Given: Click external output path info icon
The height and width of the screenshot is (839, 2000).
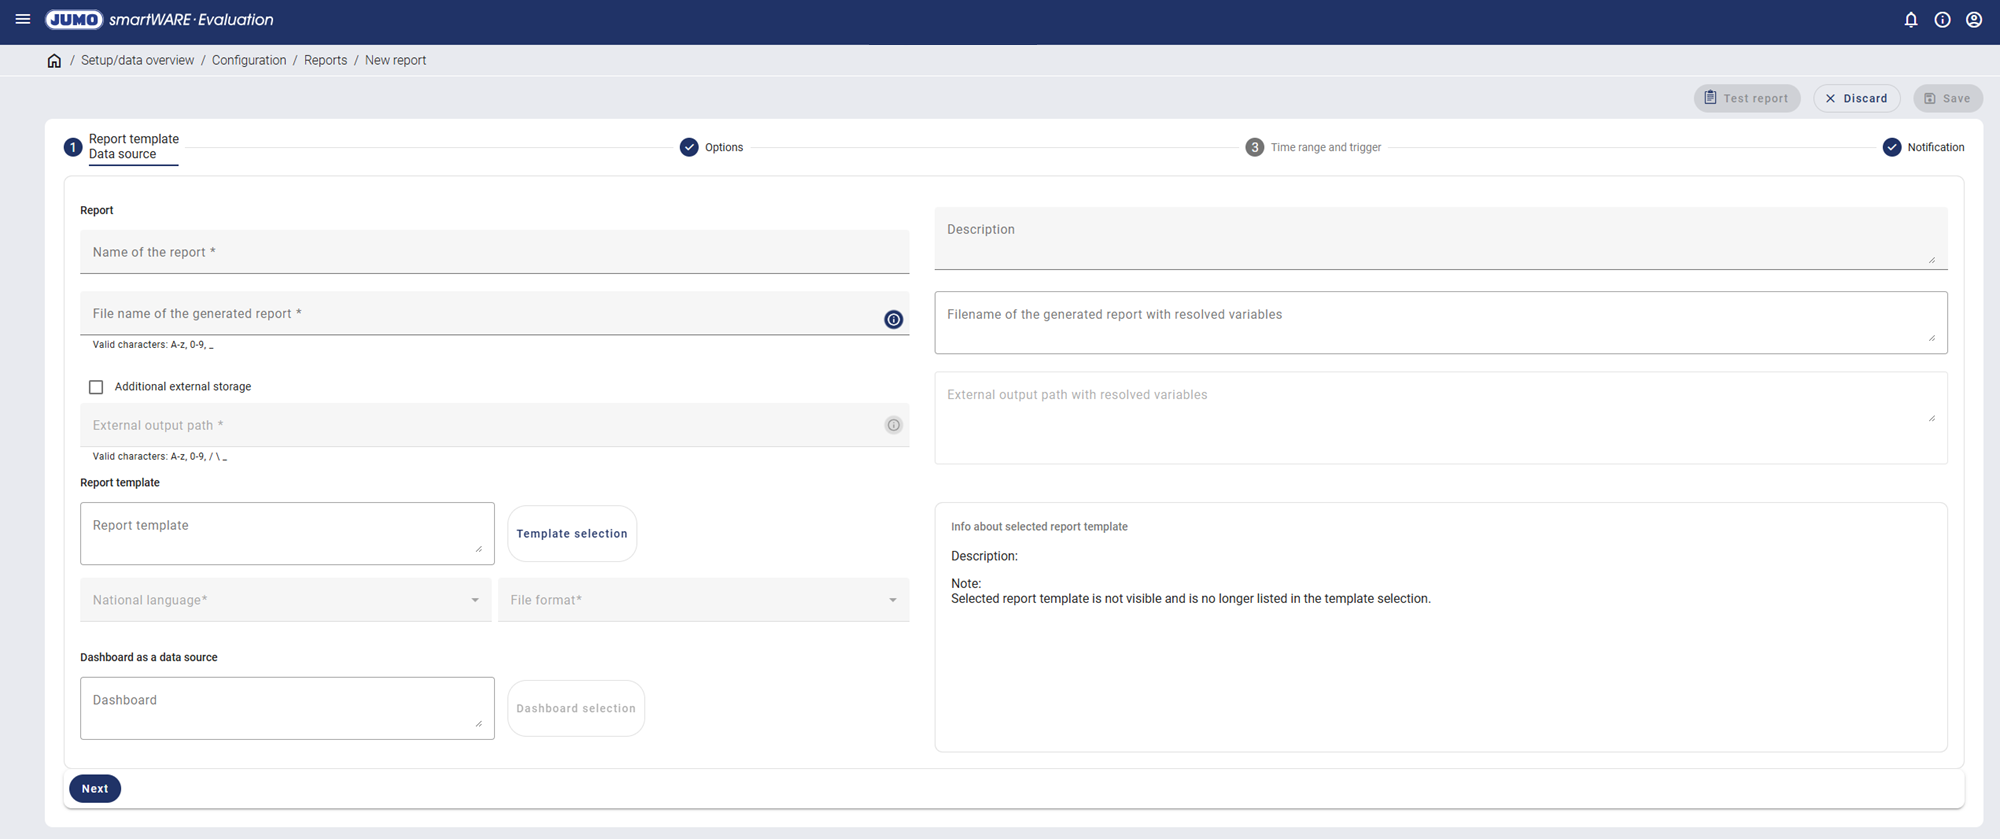Looking at the screenshot, I should point(893,425).
